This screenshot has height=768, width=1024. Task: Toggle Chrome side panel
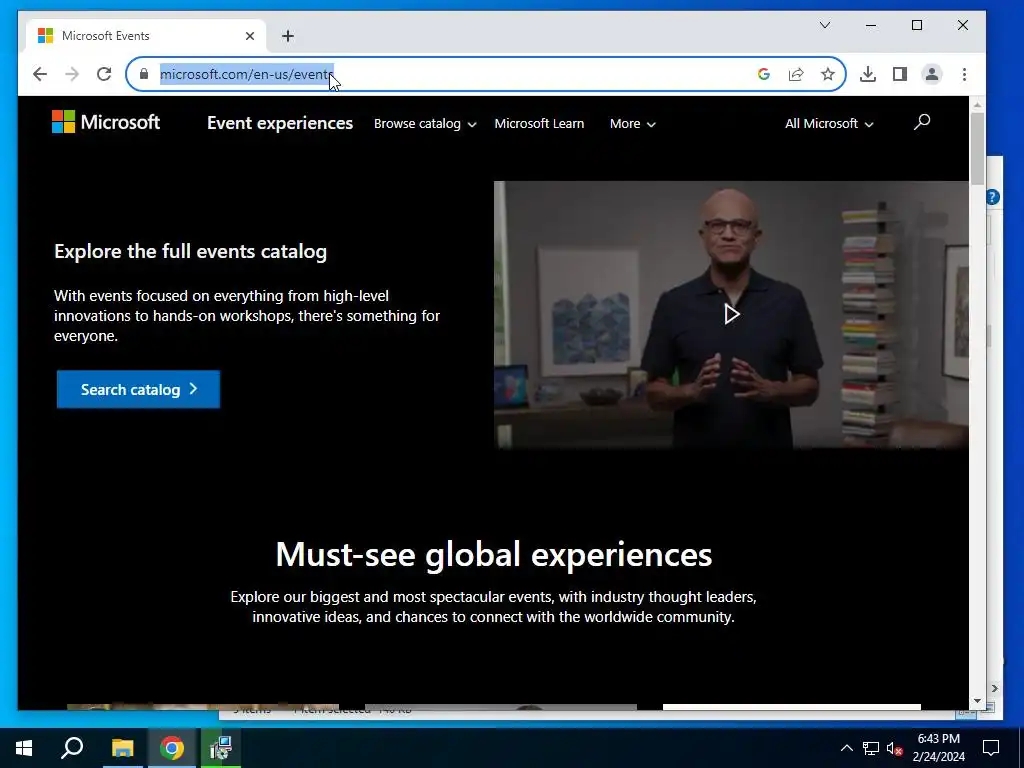pyautogui.click(x=899, y=74)
